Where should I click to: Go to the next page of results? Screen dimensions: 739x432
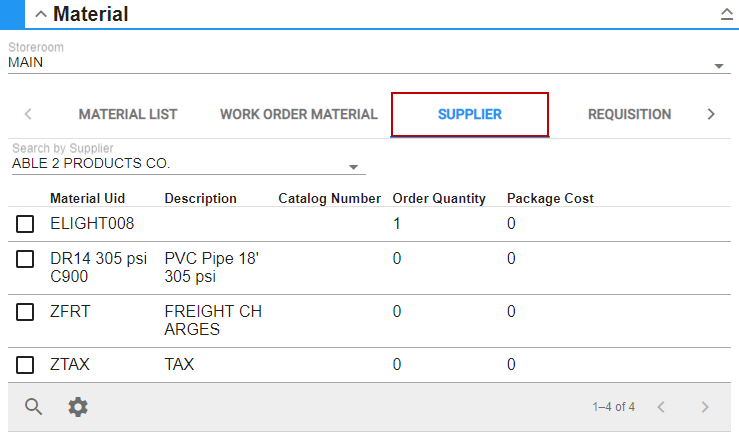click(705, 407)
